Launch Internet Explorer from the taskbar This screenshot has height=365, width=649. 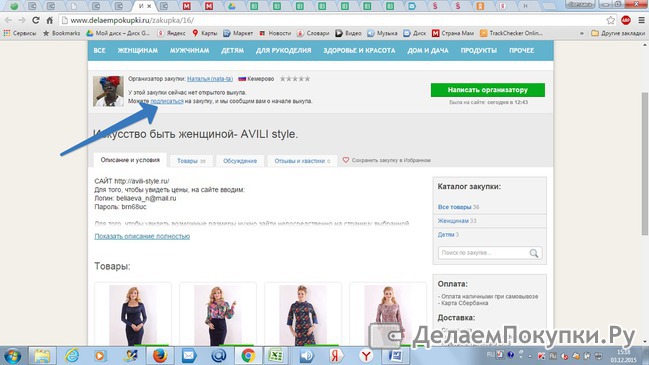pyautogui.click(x=72, y=356)
